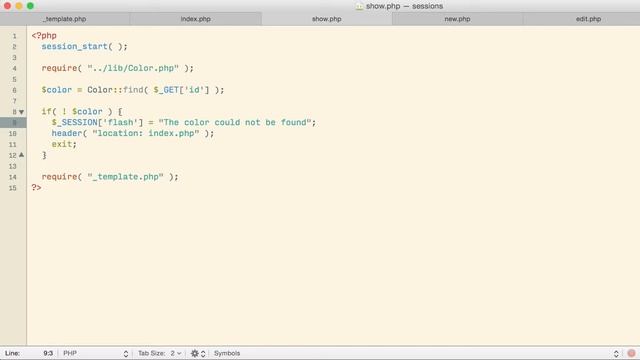Click line number 4 in the gutter
The image size is (640, 360).
tap(14, 69)
